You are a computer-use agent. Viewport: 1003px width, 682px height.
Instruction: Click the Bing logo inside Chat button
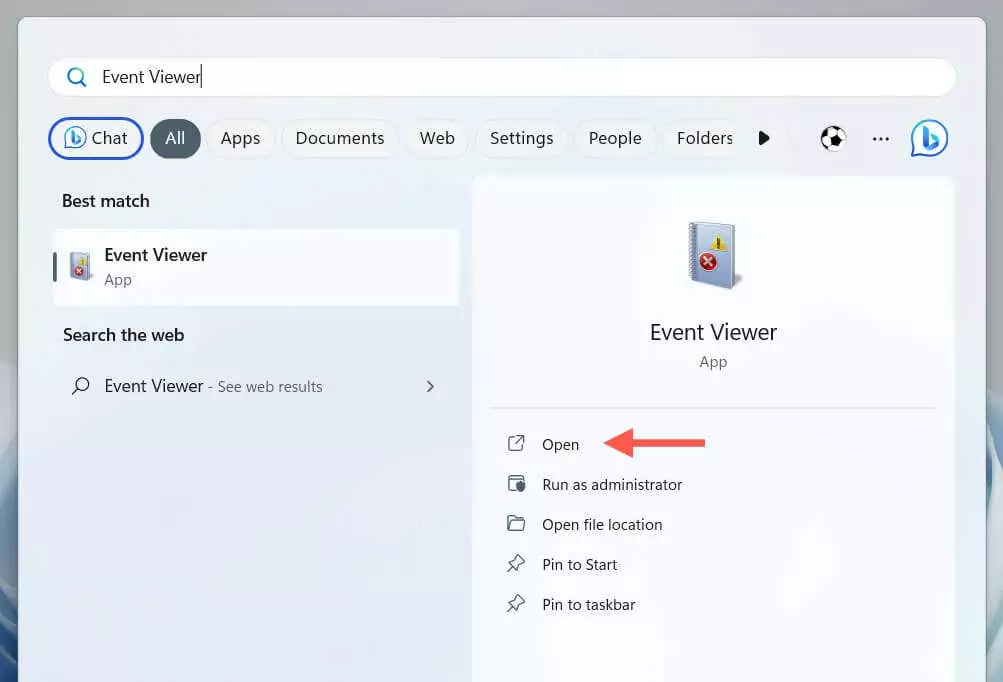pos(75,138)
